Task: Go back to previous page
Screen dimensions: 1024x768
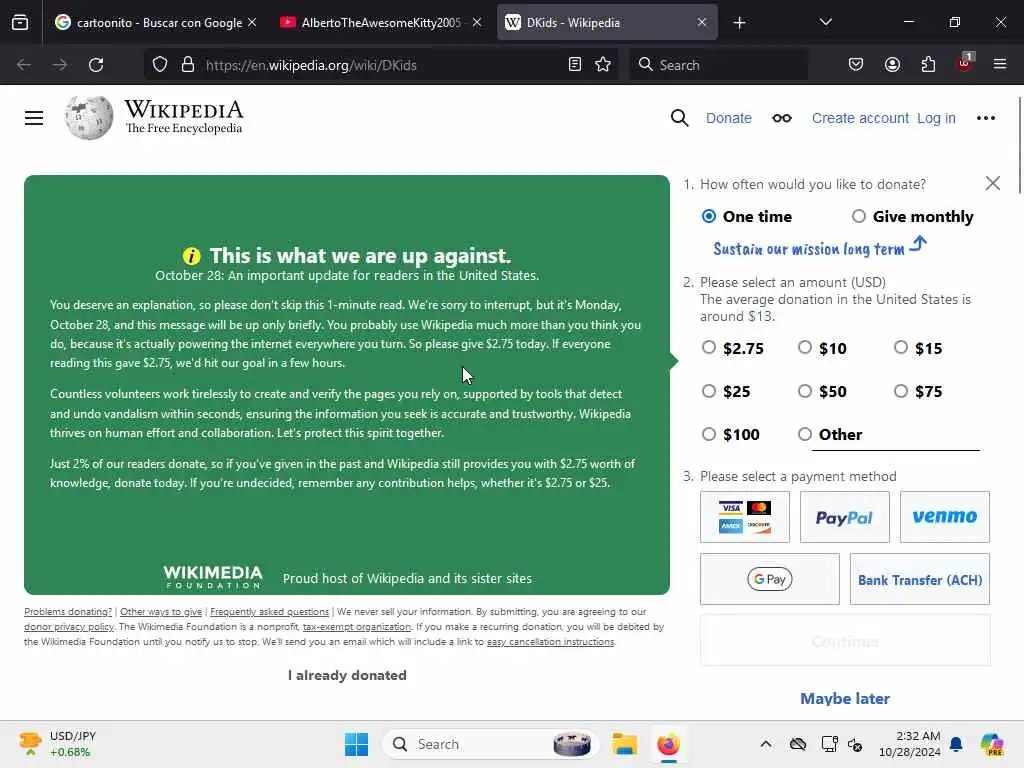Action: [24, 65]
